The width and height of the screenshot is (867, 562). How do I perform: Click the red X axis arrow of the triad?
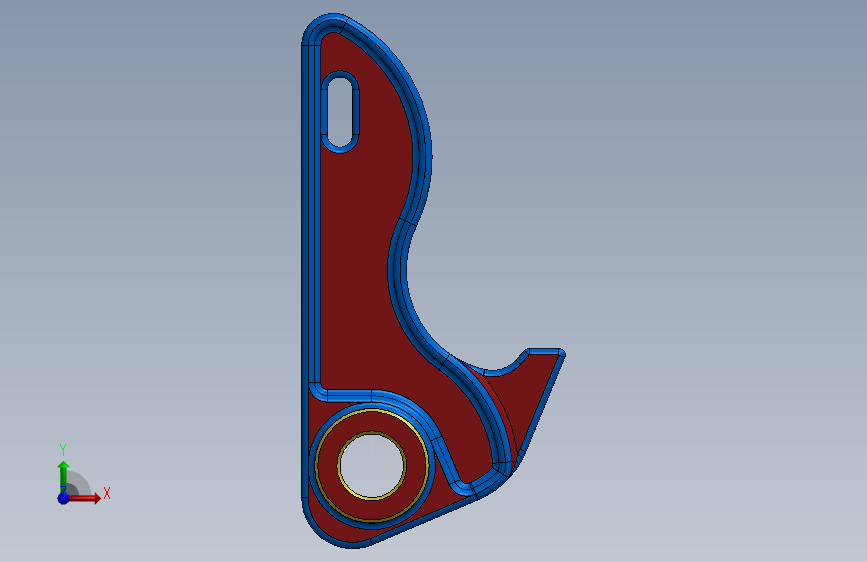click(83, 498)
